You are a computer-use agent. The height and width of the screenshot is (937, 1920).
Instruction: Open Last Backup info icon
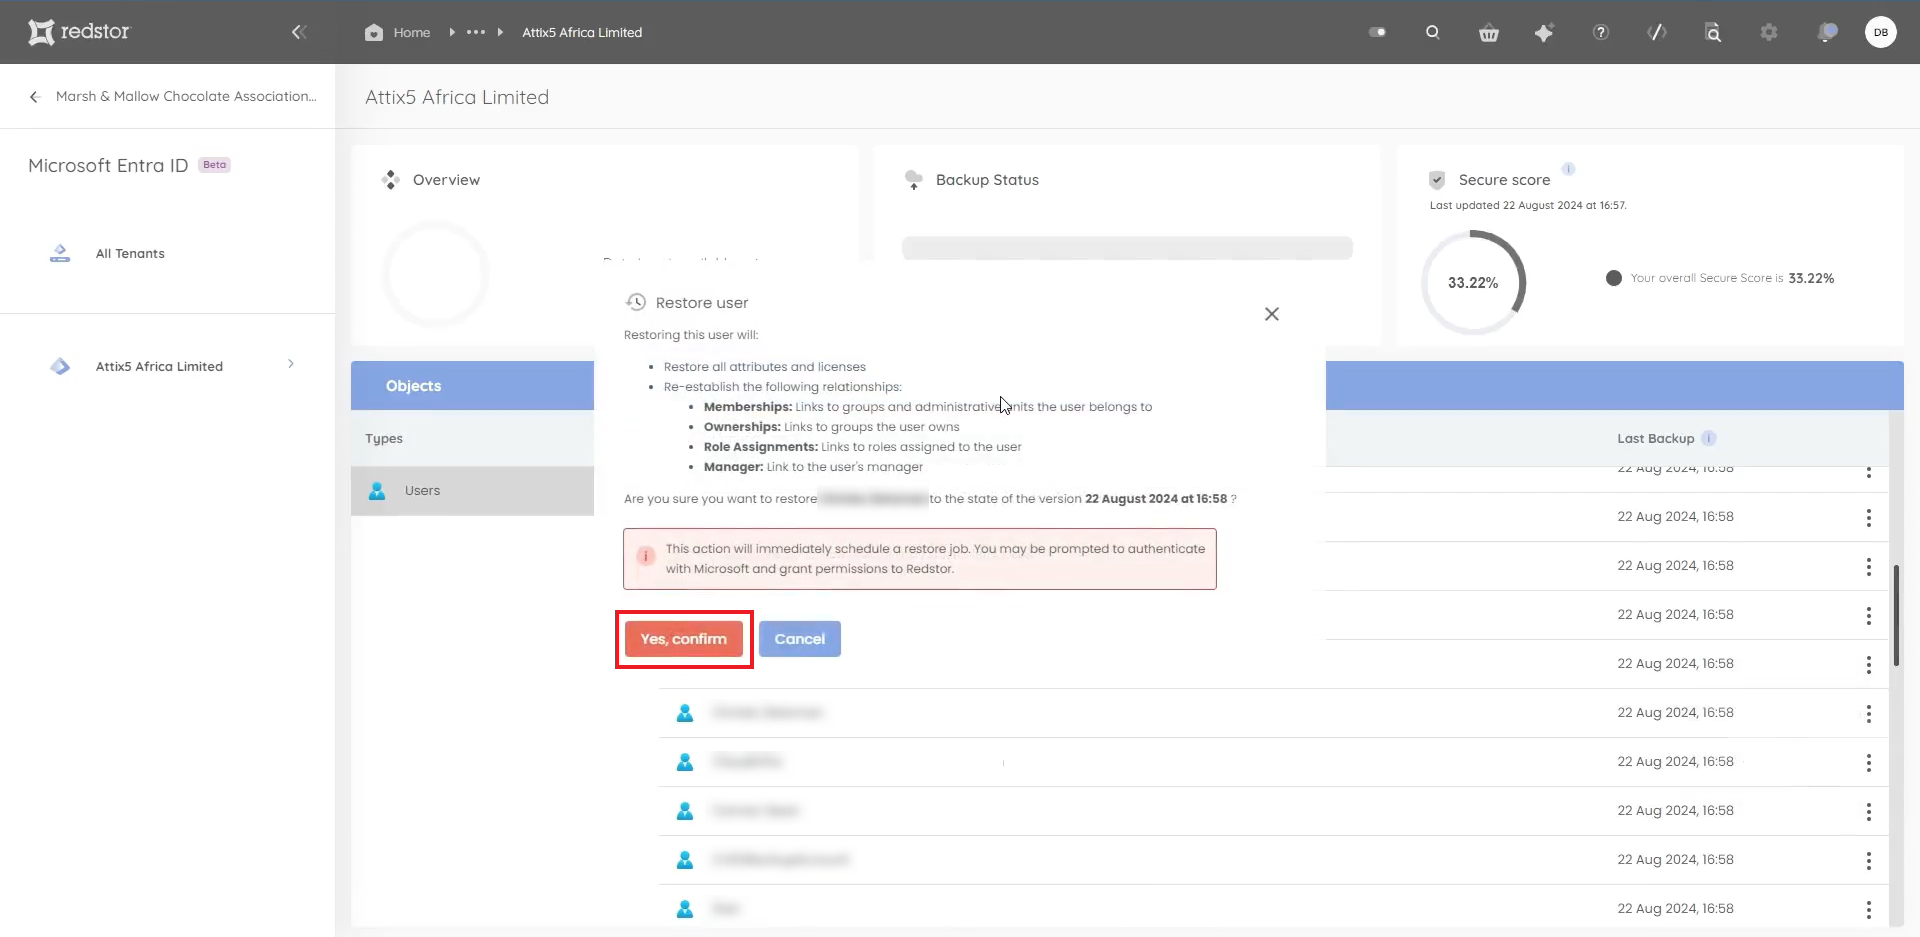(1709, 438)
